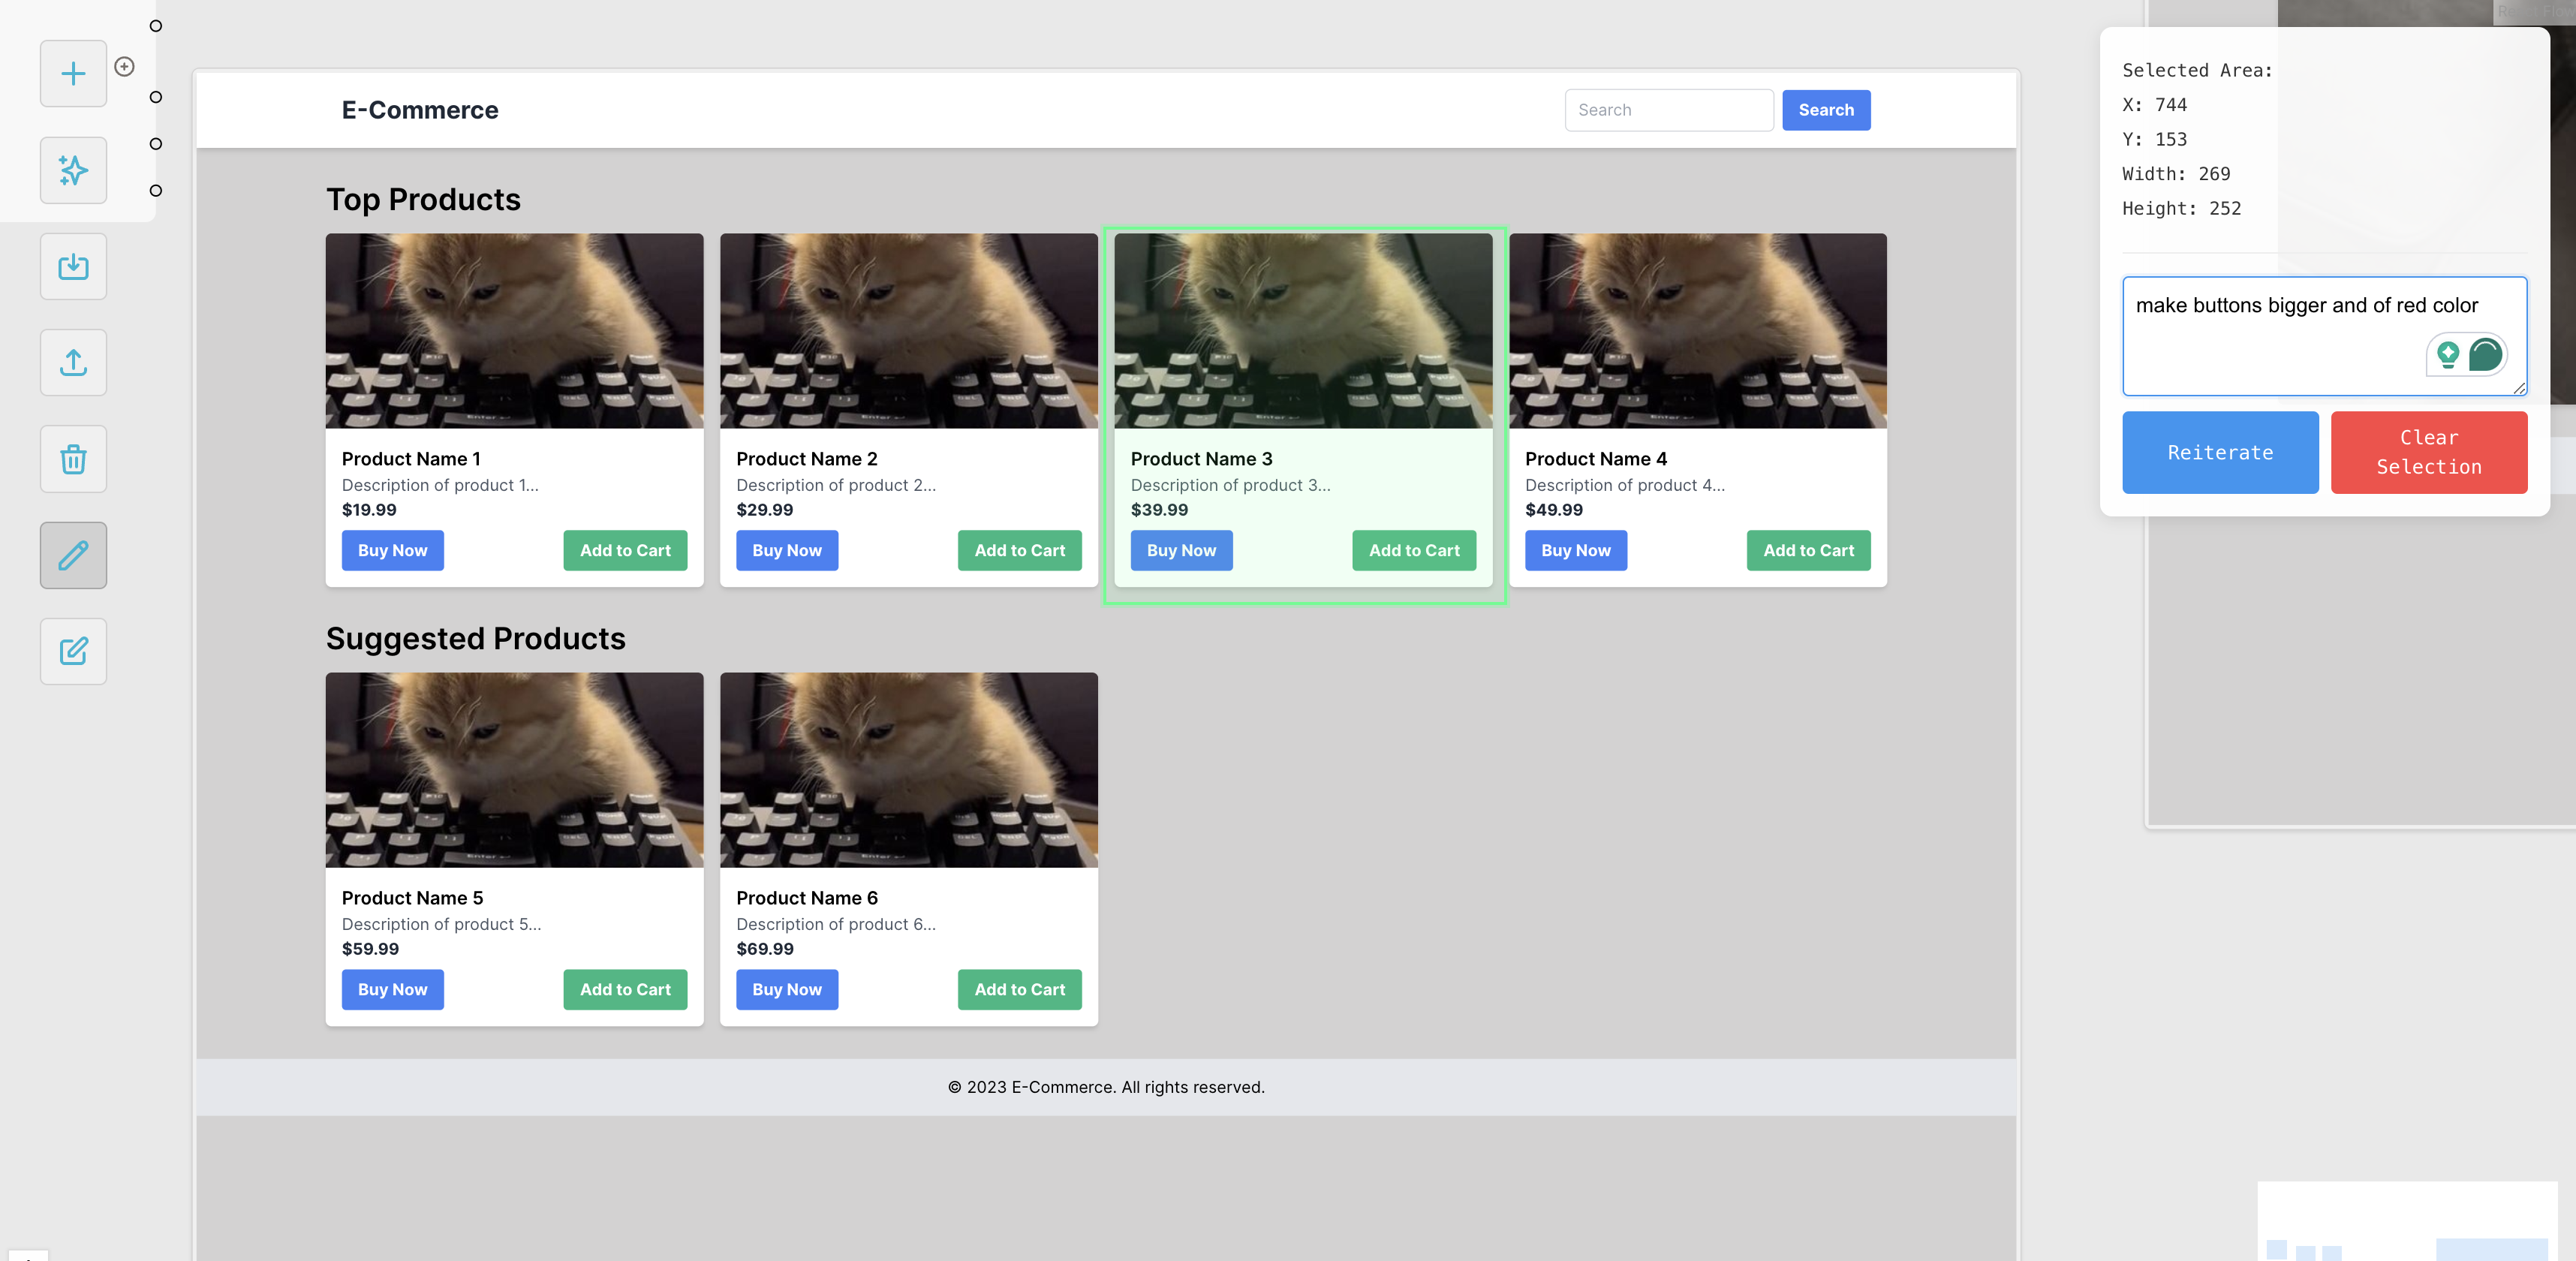Click Add to Cart for Product Name 6

point(1019,989)
